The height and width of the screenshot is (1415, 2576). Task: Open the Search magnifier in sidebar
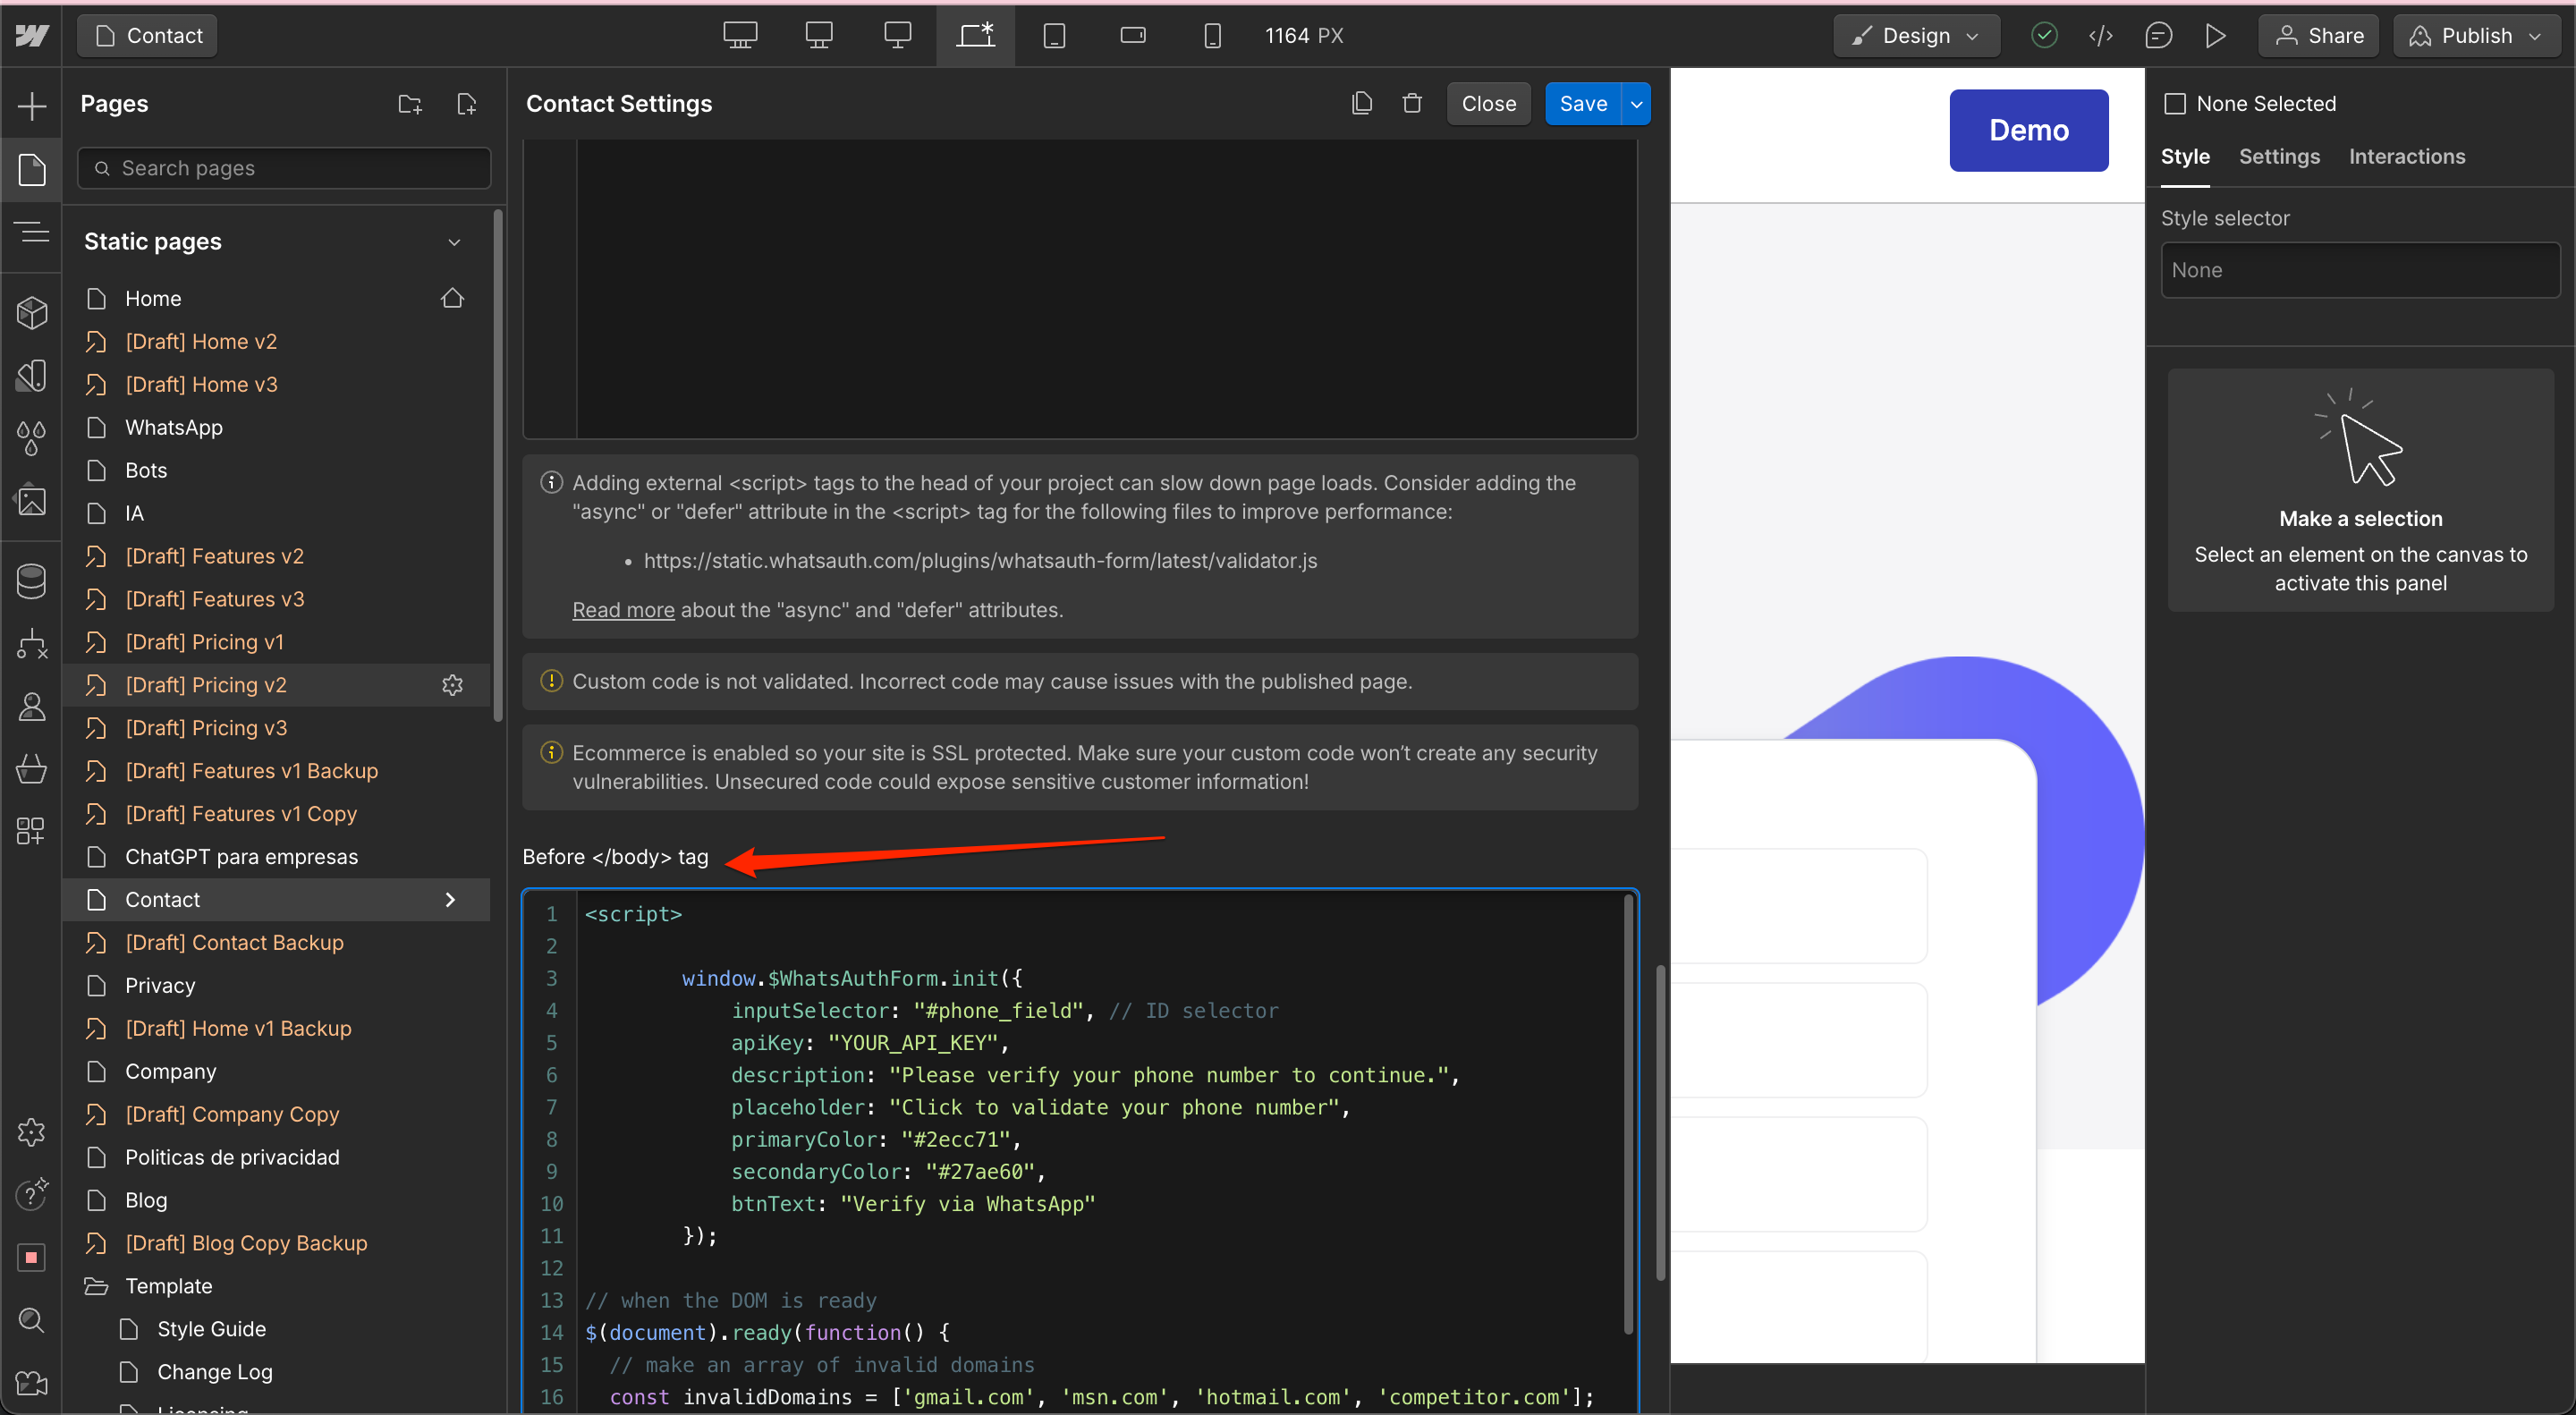31,1320
